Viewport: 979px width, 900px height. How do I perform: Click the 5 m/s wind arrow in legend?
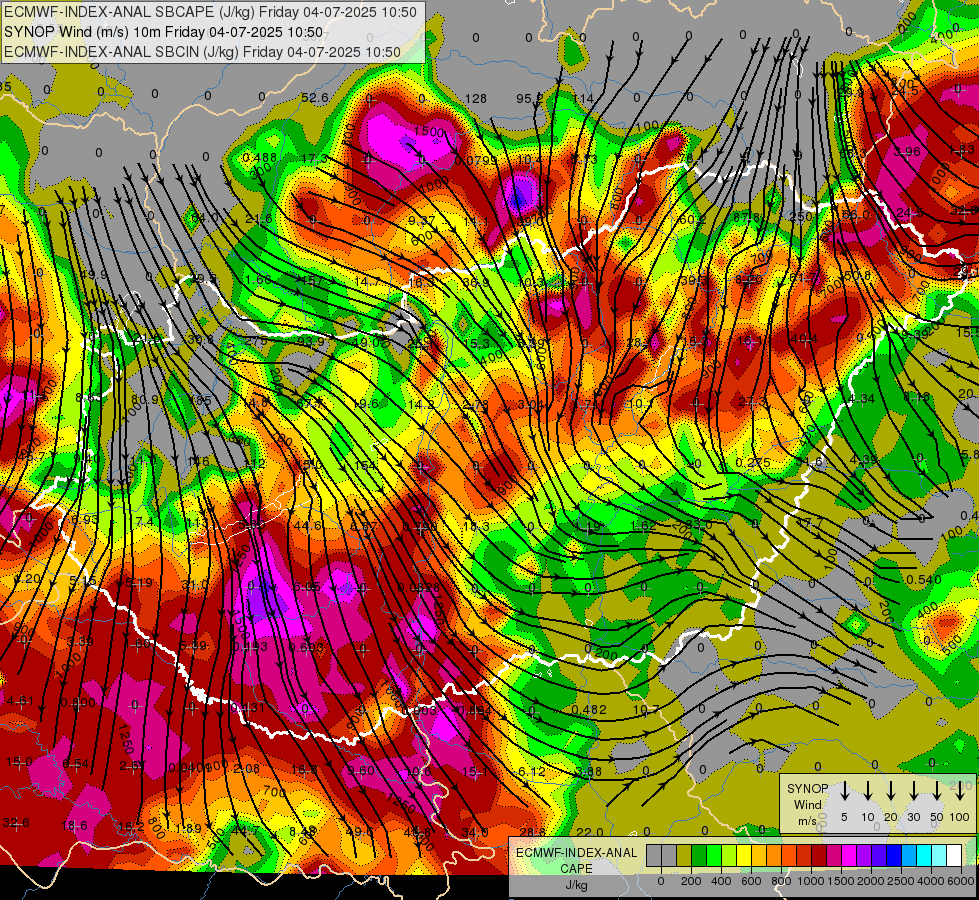[x=844, y=791]
